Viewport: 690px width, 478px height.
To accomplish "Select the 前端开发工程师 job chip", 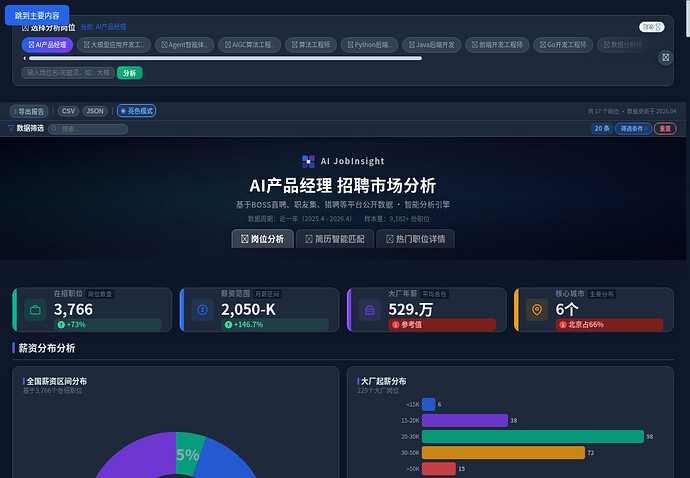I will coord(497,45).
